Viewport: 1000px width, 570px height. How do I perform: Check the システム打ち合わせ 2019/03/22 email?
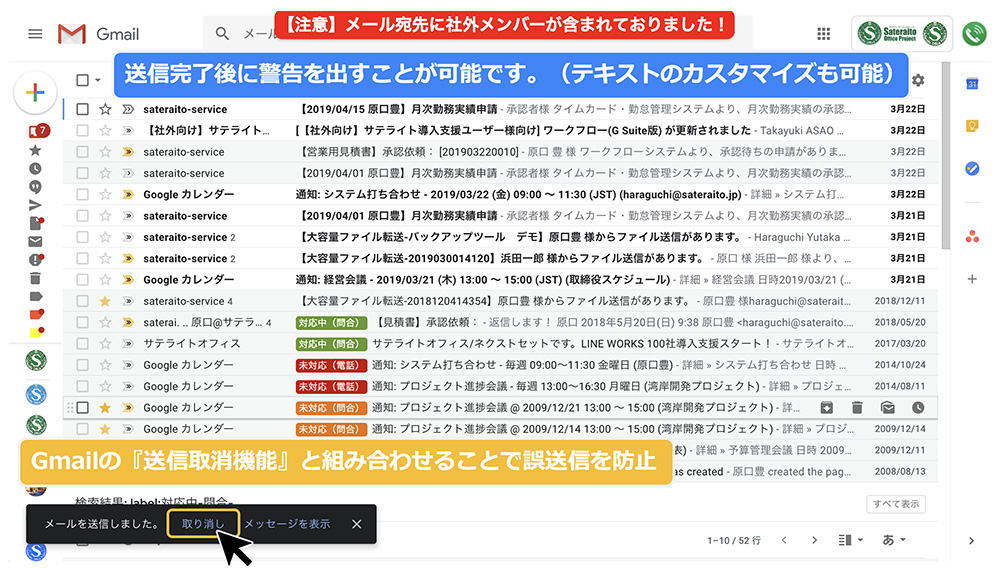(82, 194)
